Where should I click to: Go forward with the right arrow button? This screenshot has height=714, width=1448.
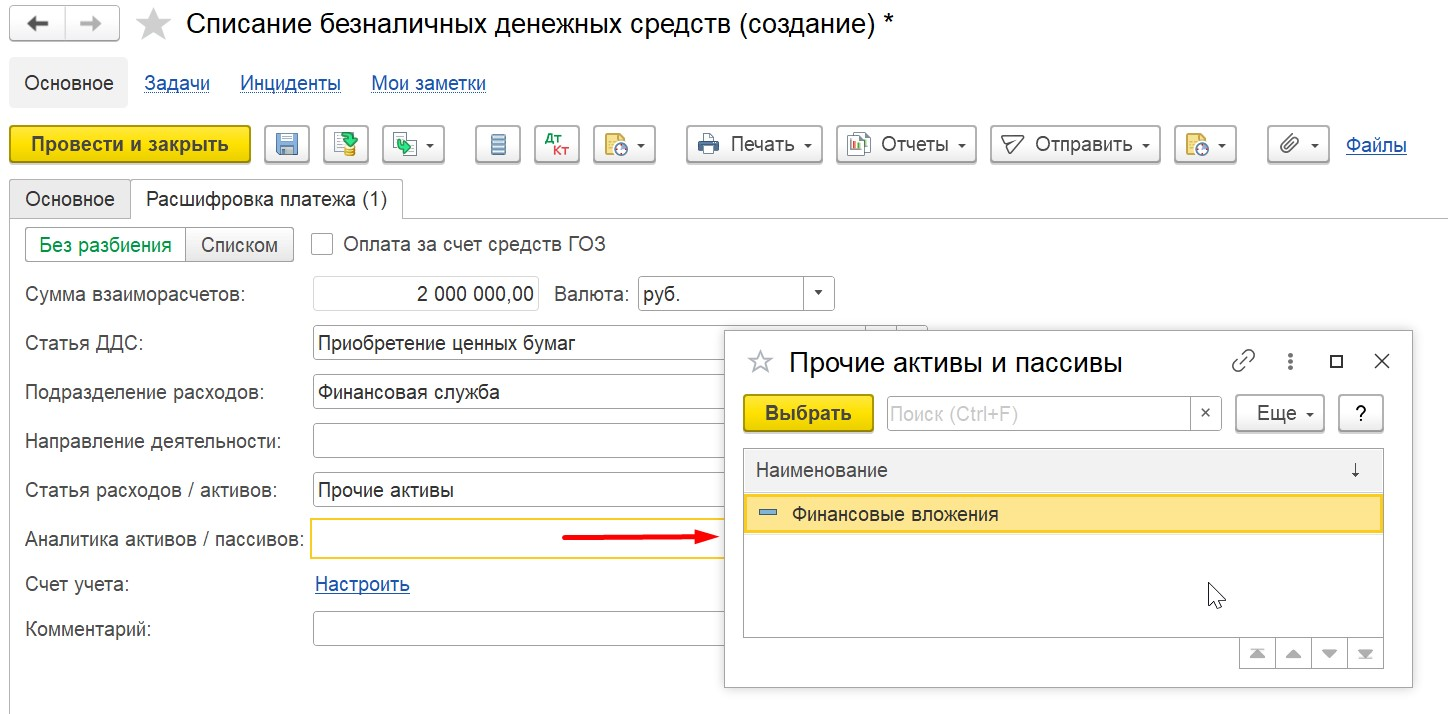point(94,25)
